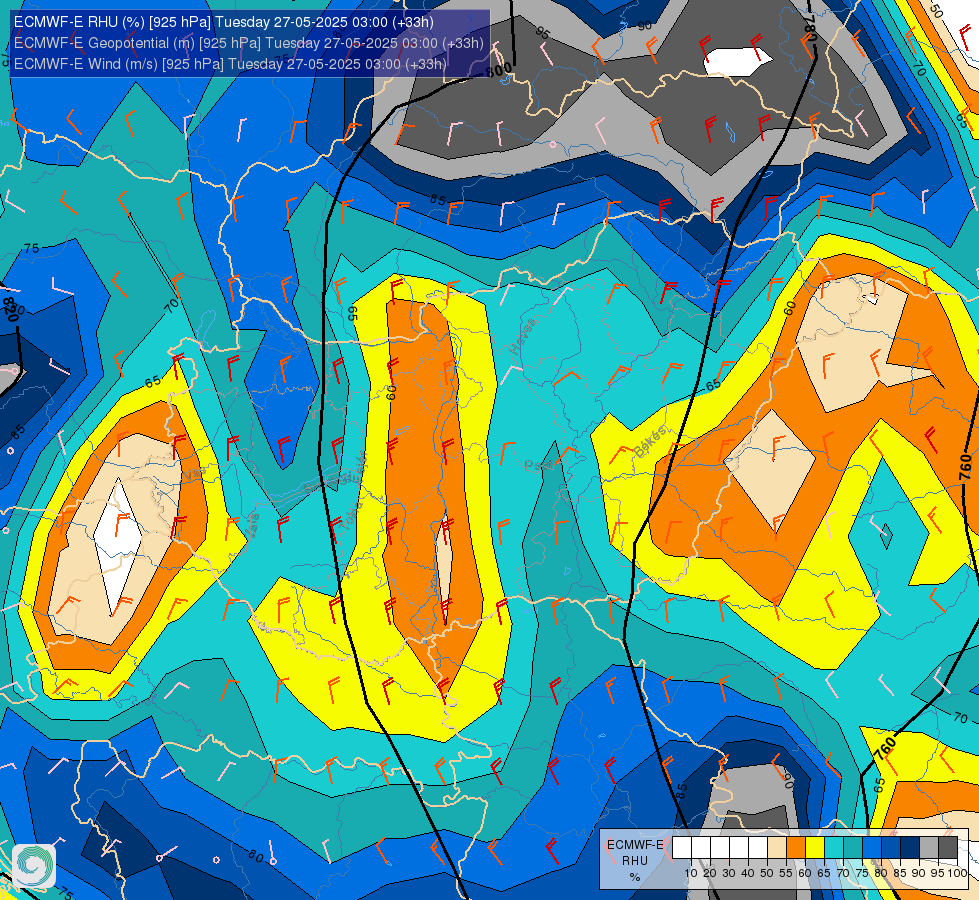Click the white legend swatch between 10 and 20
979x900 pixels.
(701, 848)
